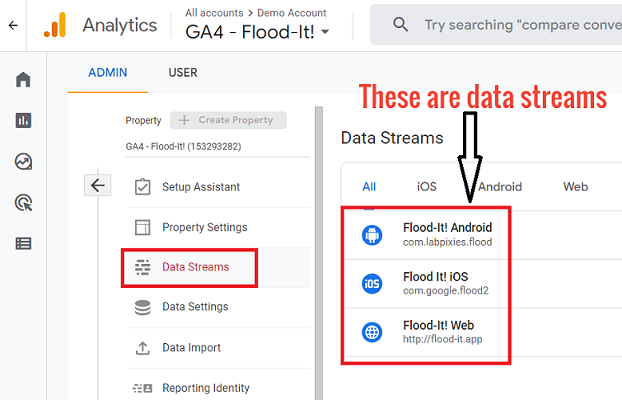622x400 pixels.
Task: Select the ADMIN tab
Action: pos(108,73)
